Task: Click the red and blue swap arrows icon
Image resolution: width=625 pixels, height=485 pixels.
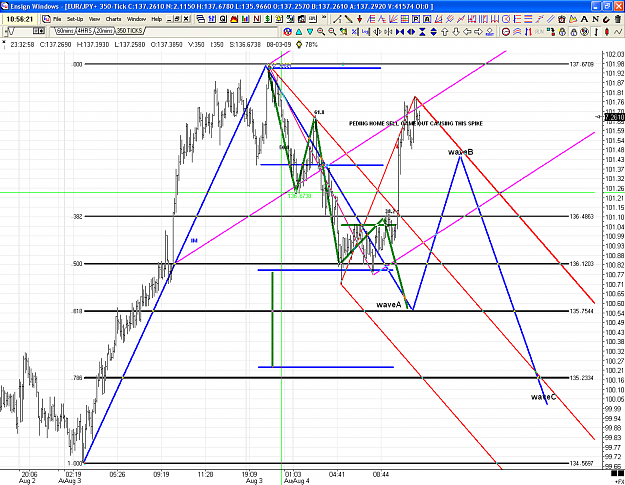Action: (x=528, y=31)
